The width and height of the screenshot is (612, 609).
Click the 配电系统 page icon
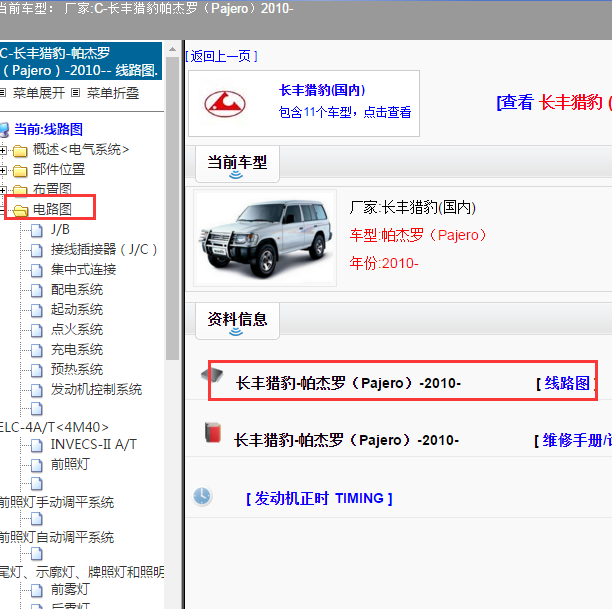click(x=37, y=290)
